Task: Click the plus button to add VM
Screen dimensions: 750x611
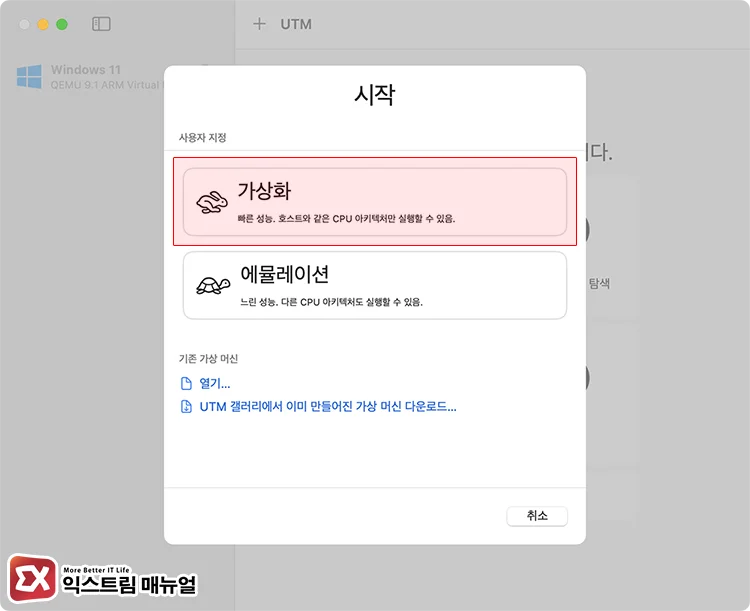Action: pyautogui.click(x=259, y=24)
